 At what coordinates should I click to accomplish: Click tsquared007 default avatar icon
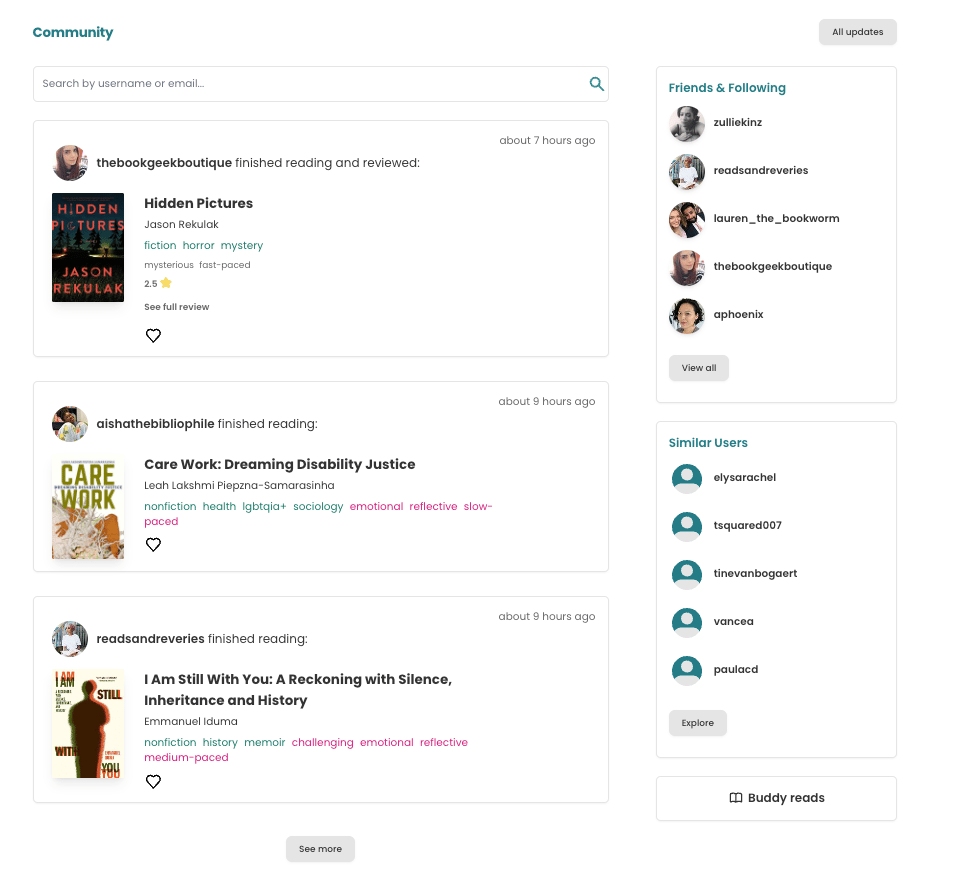(x=687, y=526)
